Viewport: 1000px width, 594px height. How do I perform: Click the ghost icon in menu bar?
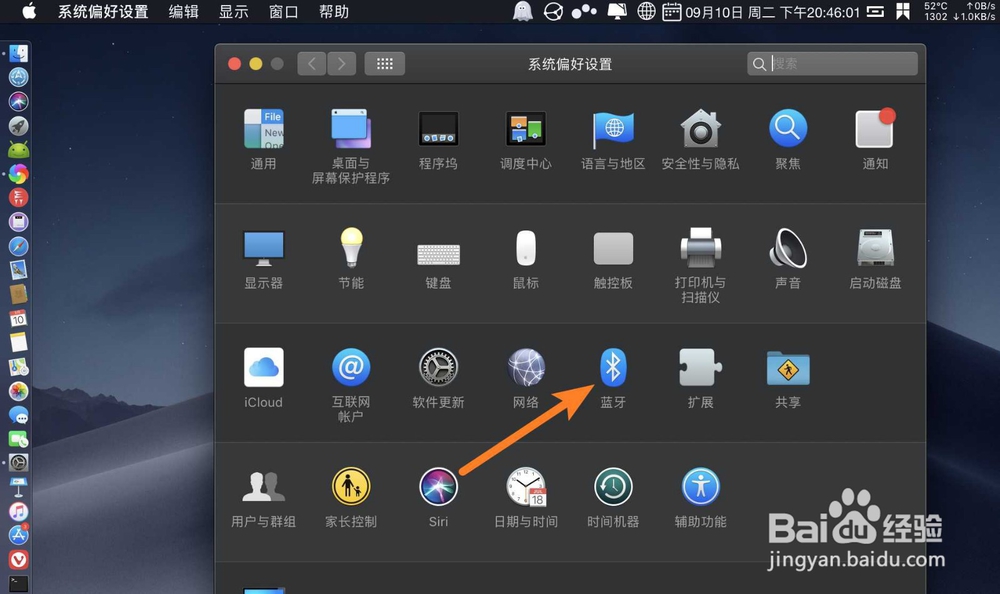(x=522, y=11)
